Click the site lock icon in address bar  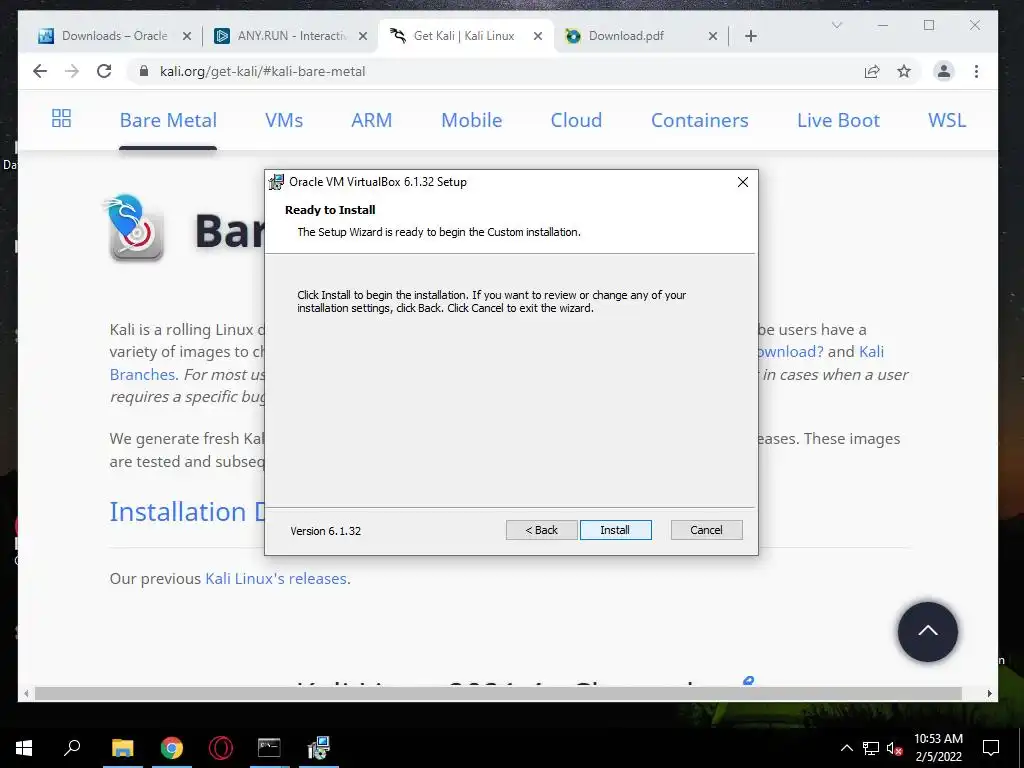click(144, 71)
